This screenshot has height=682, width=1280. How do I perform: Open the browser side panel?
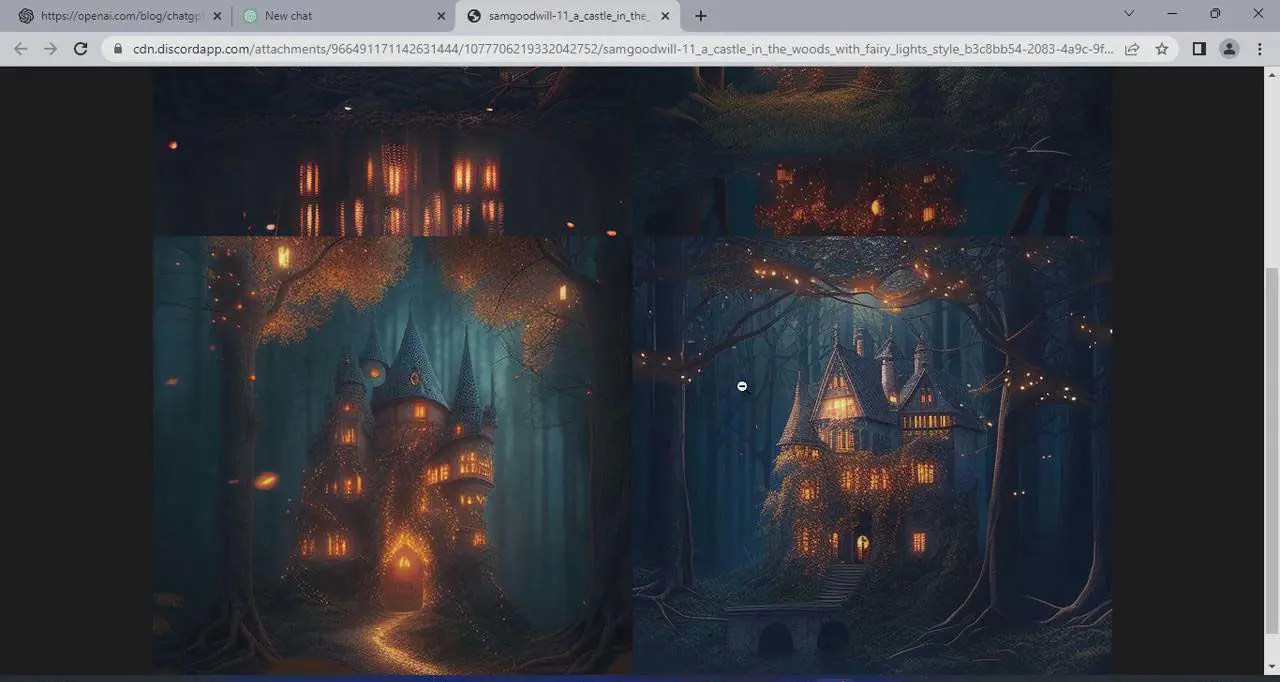[1199, 49]
